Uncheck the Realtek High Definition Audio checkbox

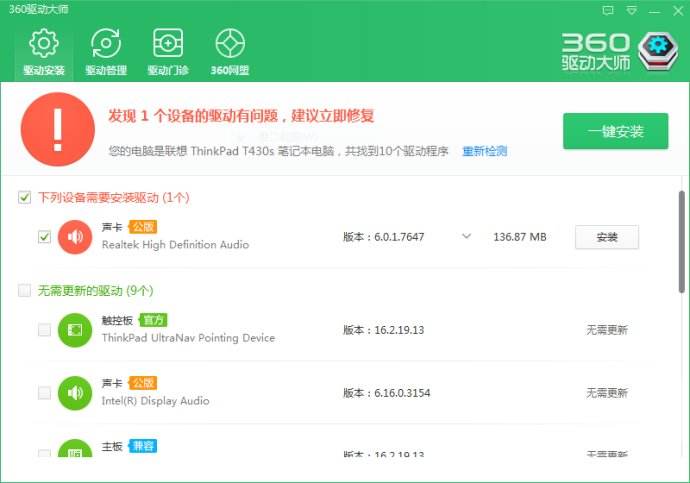tap(44, 237)
